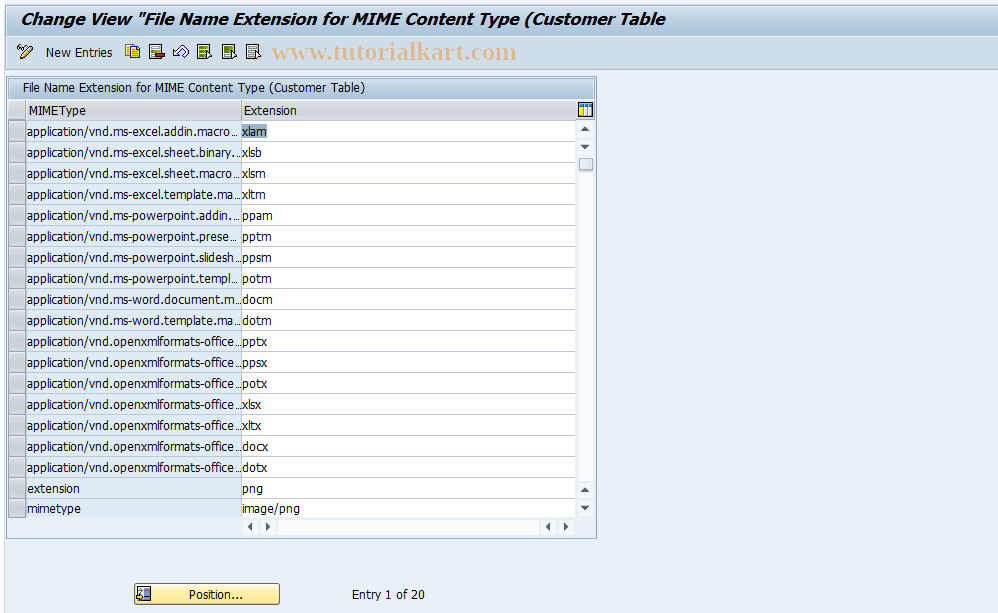The height and width of the screenshot is (613, 998).
Task: Click left arrow at horizontal scrollbar start
Action: coord(250,526)
